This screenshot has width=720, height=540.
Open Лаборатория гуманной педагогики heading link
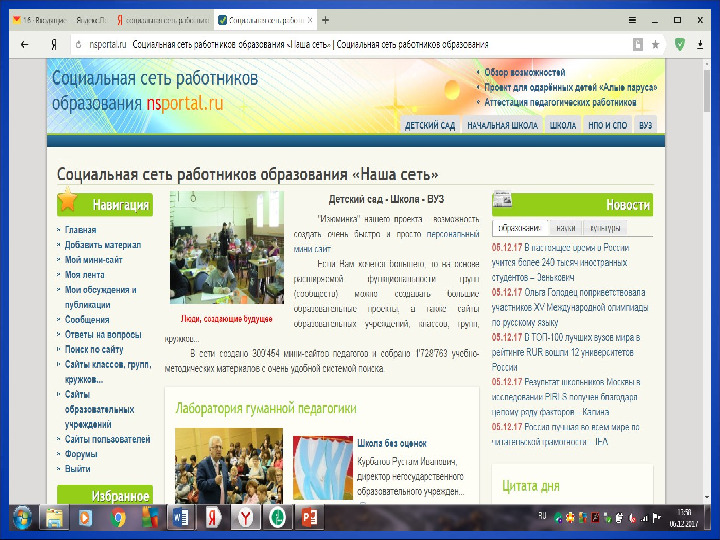[266, 408]
